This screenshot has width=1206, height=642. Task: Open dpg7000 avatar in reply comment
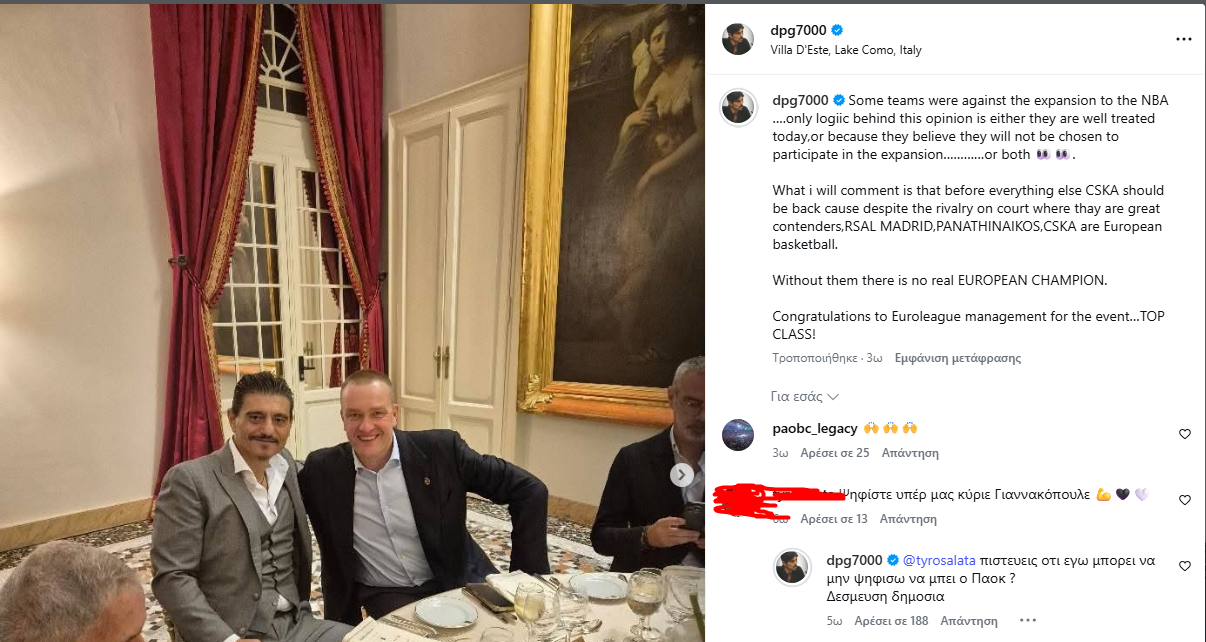792,567
